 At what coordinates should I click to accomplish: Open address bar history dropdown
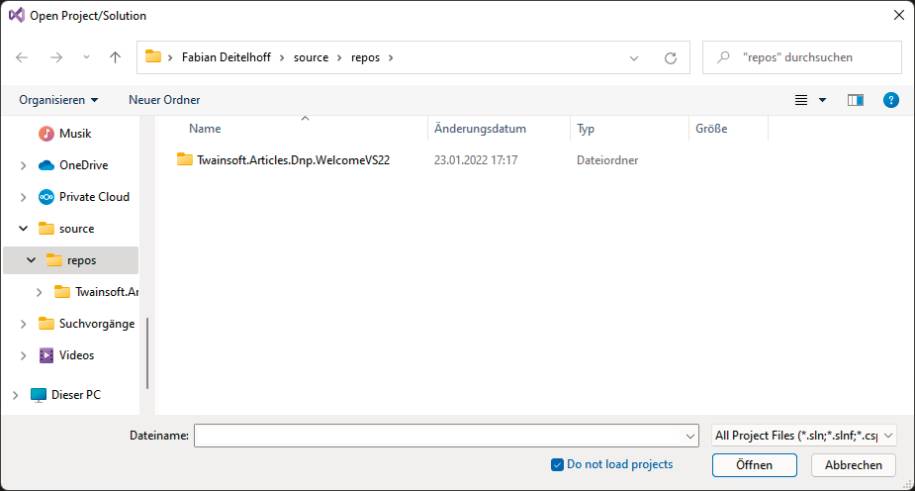pyautogui.click(x=634, y=58)
